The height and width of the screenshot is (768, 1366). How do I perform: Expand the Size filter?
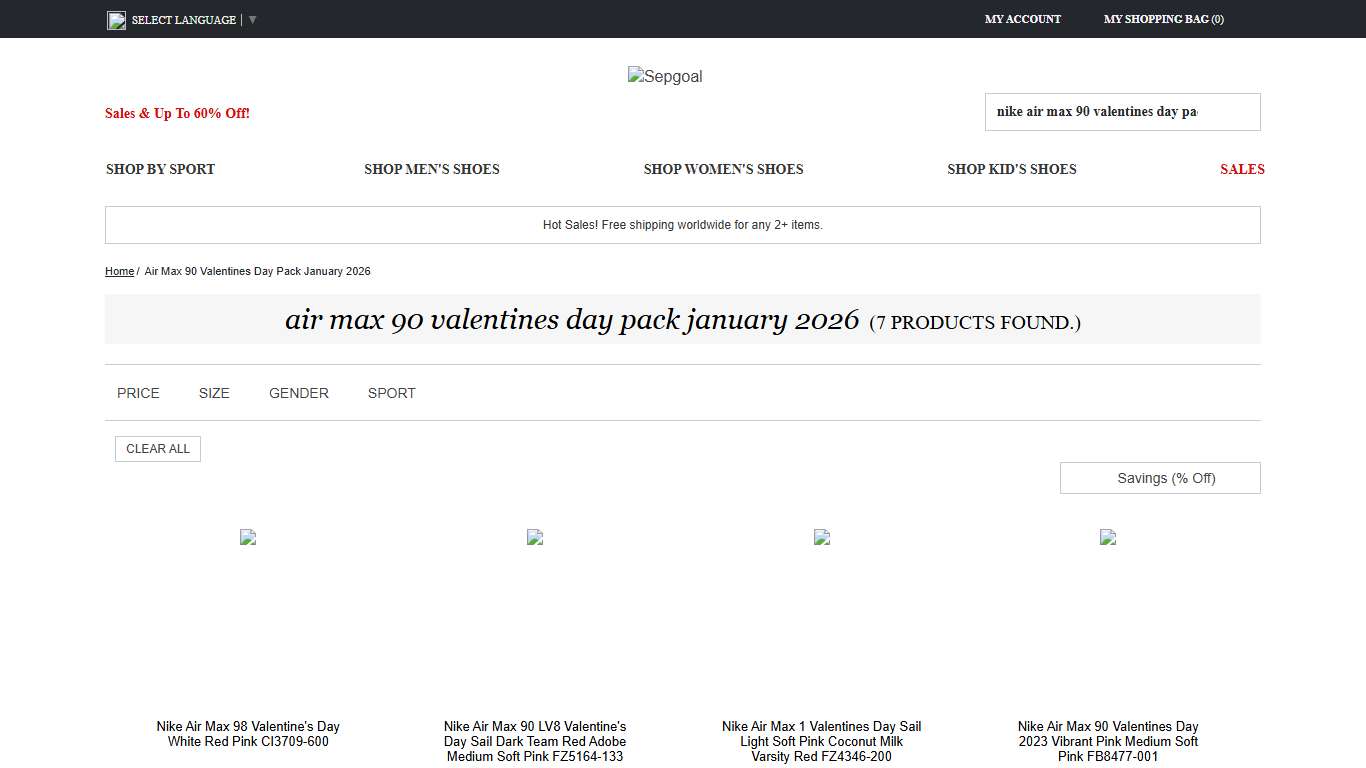tap(214, 393)
